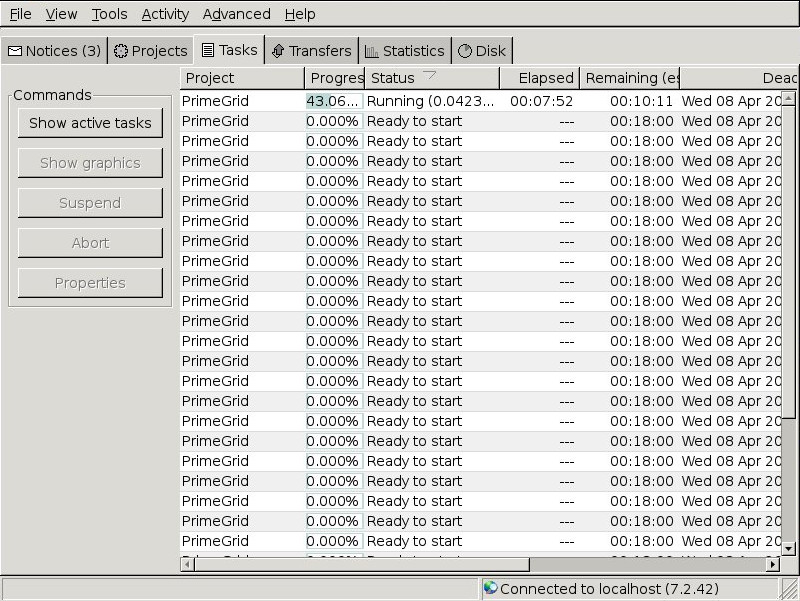Click the Status column sort arrow
Screen dimensions: 800x601
(430, 76)
